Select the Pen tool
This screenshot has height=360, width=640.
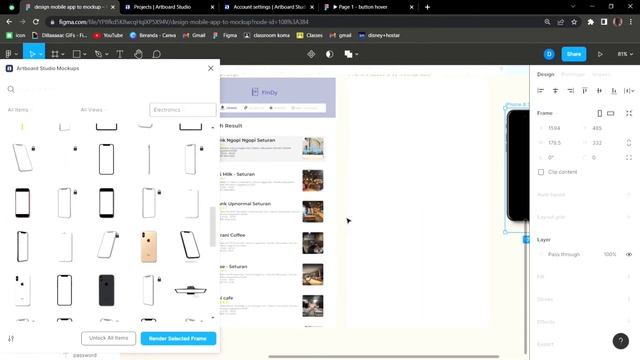pyautogui.click(x=98, y=54)
